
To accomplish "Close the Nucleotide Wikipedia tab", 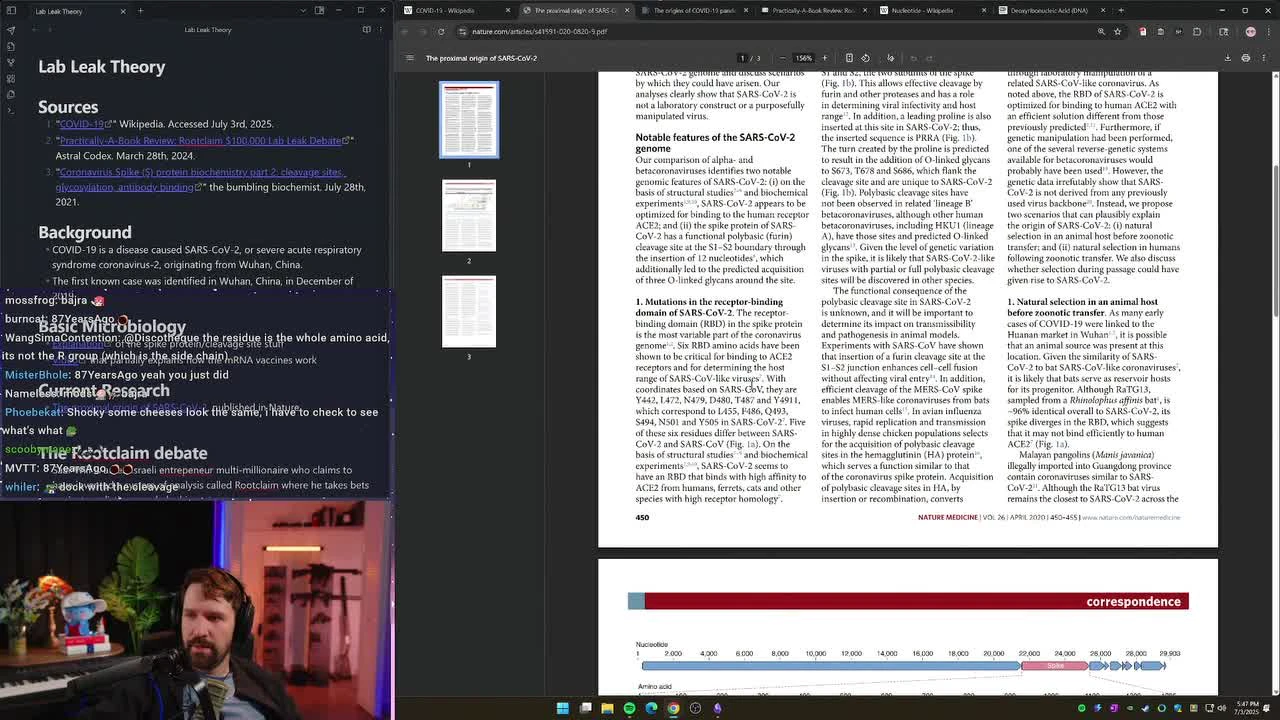I will click(985, 10).
